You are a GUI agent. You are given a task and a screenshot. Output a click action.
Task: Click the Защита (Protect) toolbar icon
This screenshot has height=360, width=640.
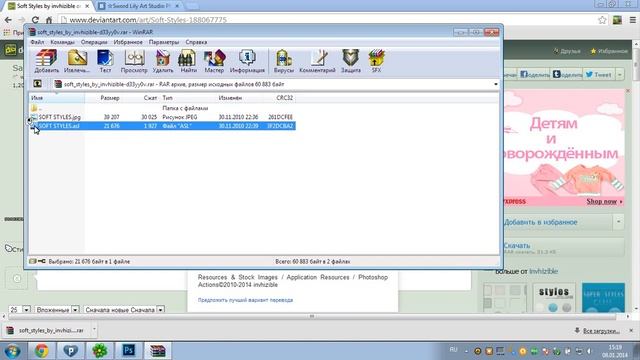click(x=351, y=61)
